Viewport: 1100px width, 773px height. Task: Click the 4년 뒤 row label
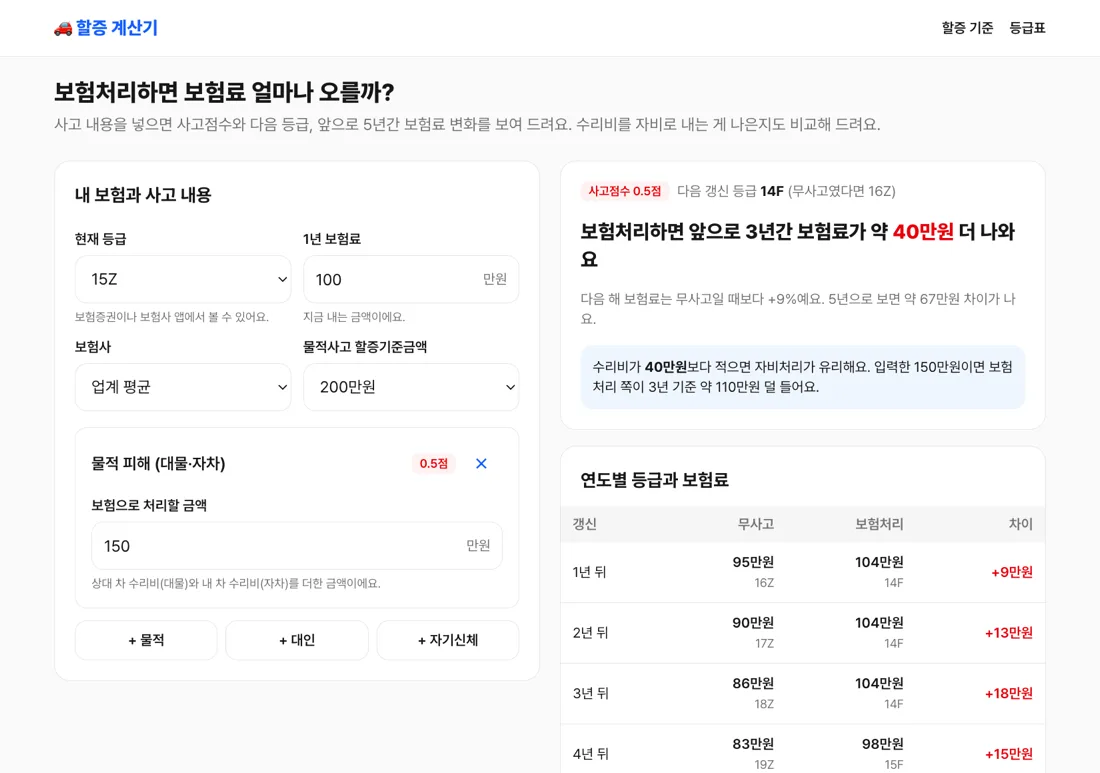[x=590, y=754]
